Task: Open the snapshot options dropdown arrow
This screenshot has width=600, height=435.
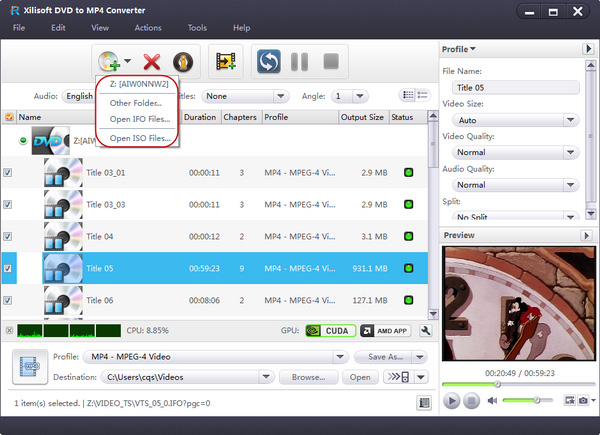Action: [x=593, y=400]
